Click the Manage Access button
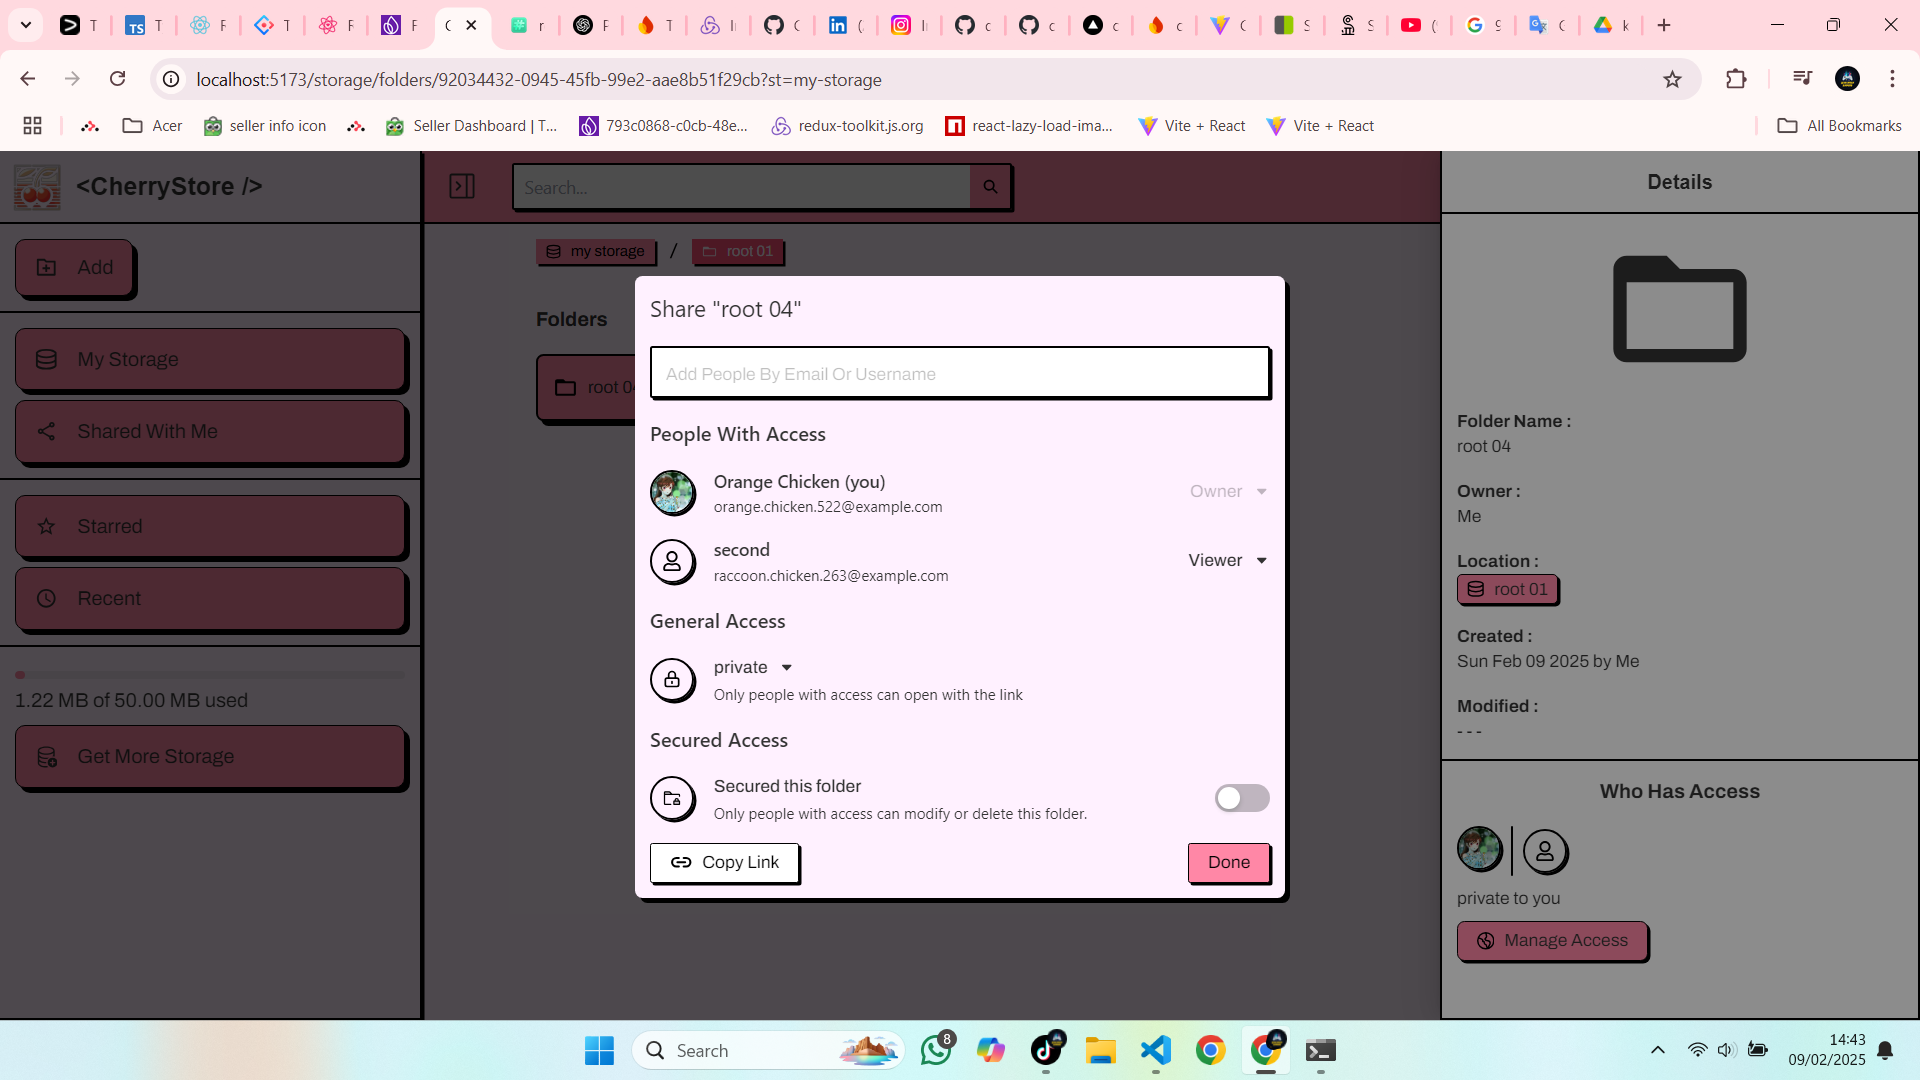The width and height of the screenshot is (1920, 1080). tap(1551, 941)
